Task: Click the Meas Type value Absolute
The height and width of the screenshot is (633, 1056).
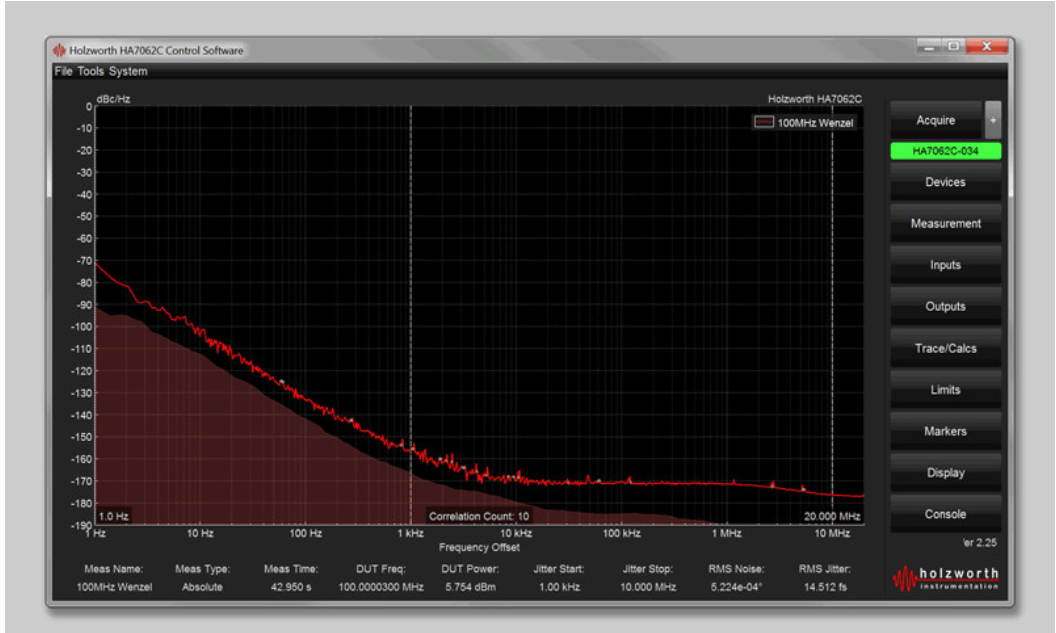Action: pos(202,587)
